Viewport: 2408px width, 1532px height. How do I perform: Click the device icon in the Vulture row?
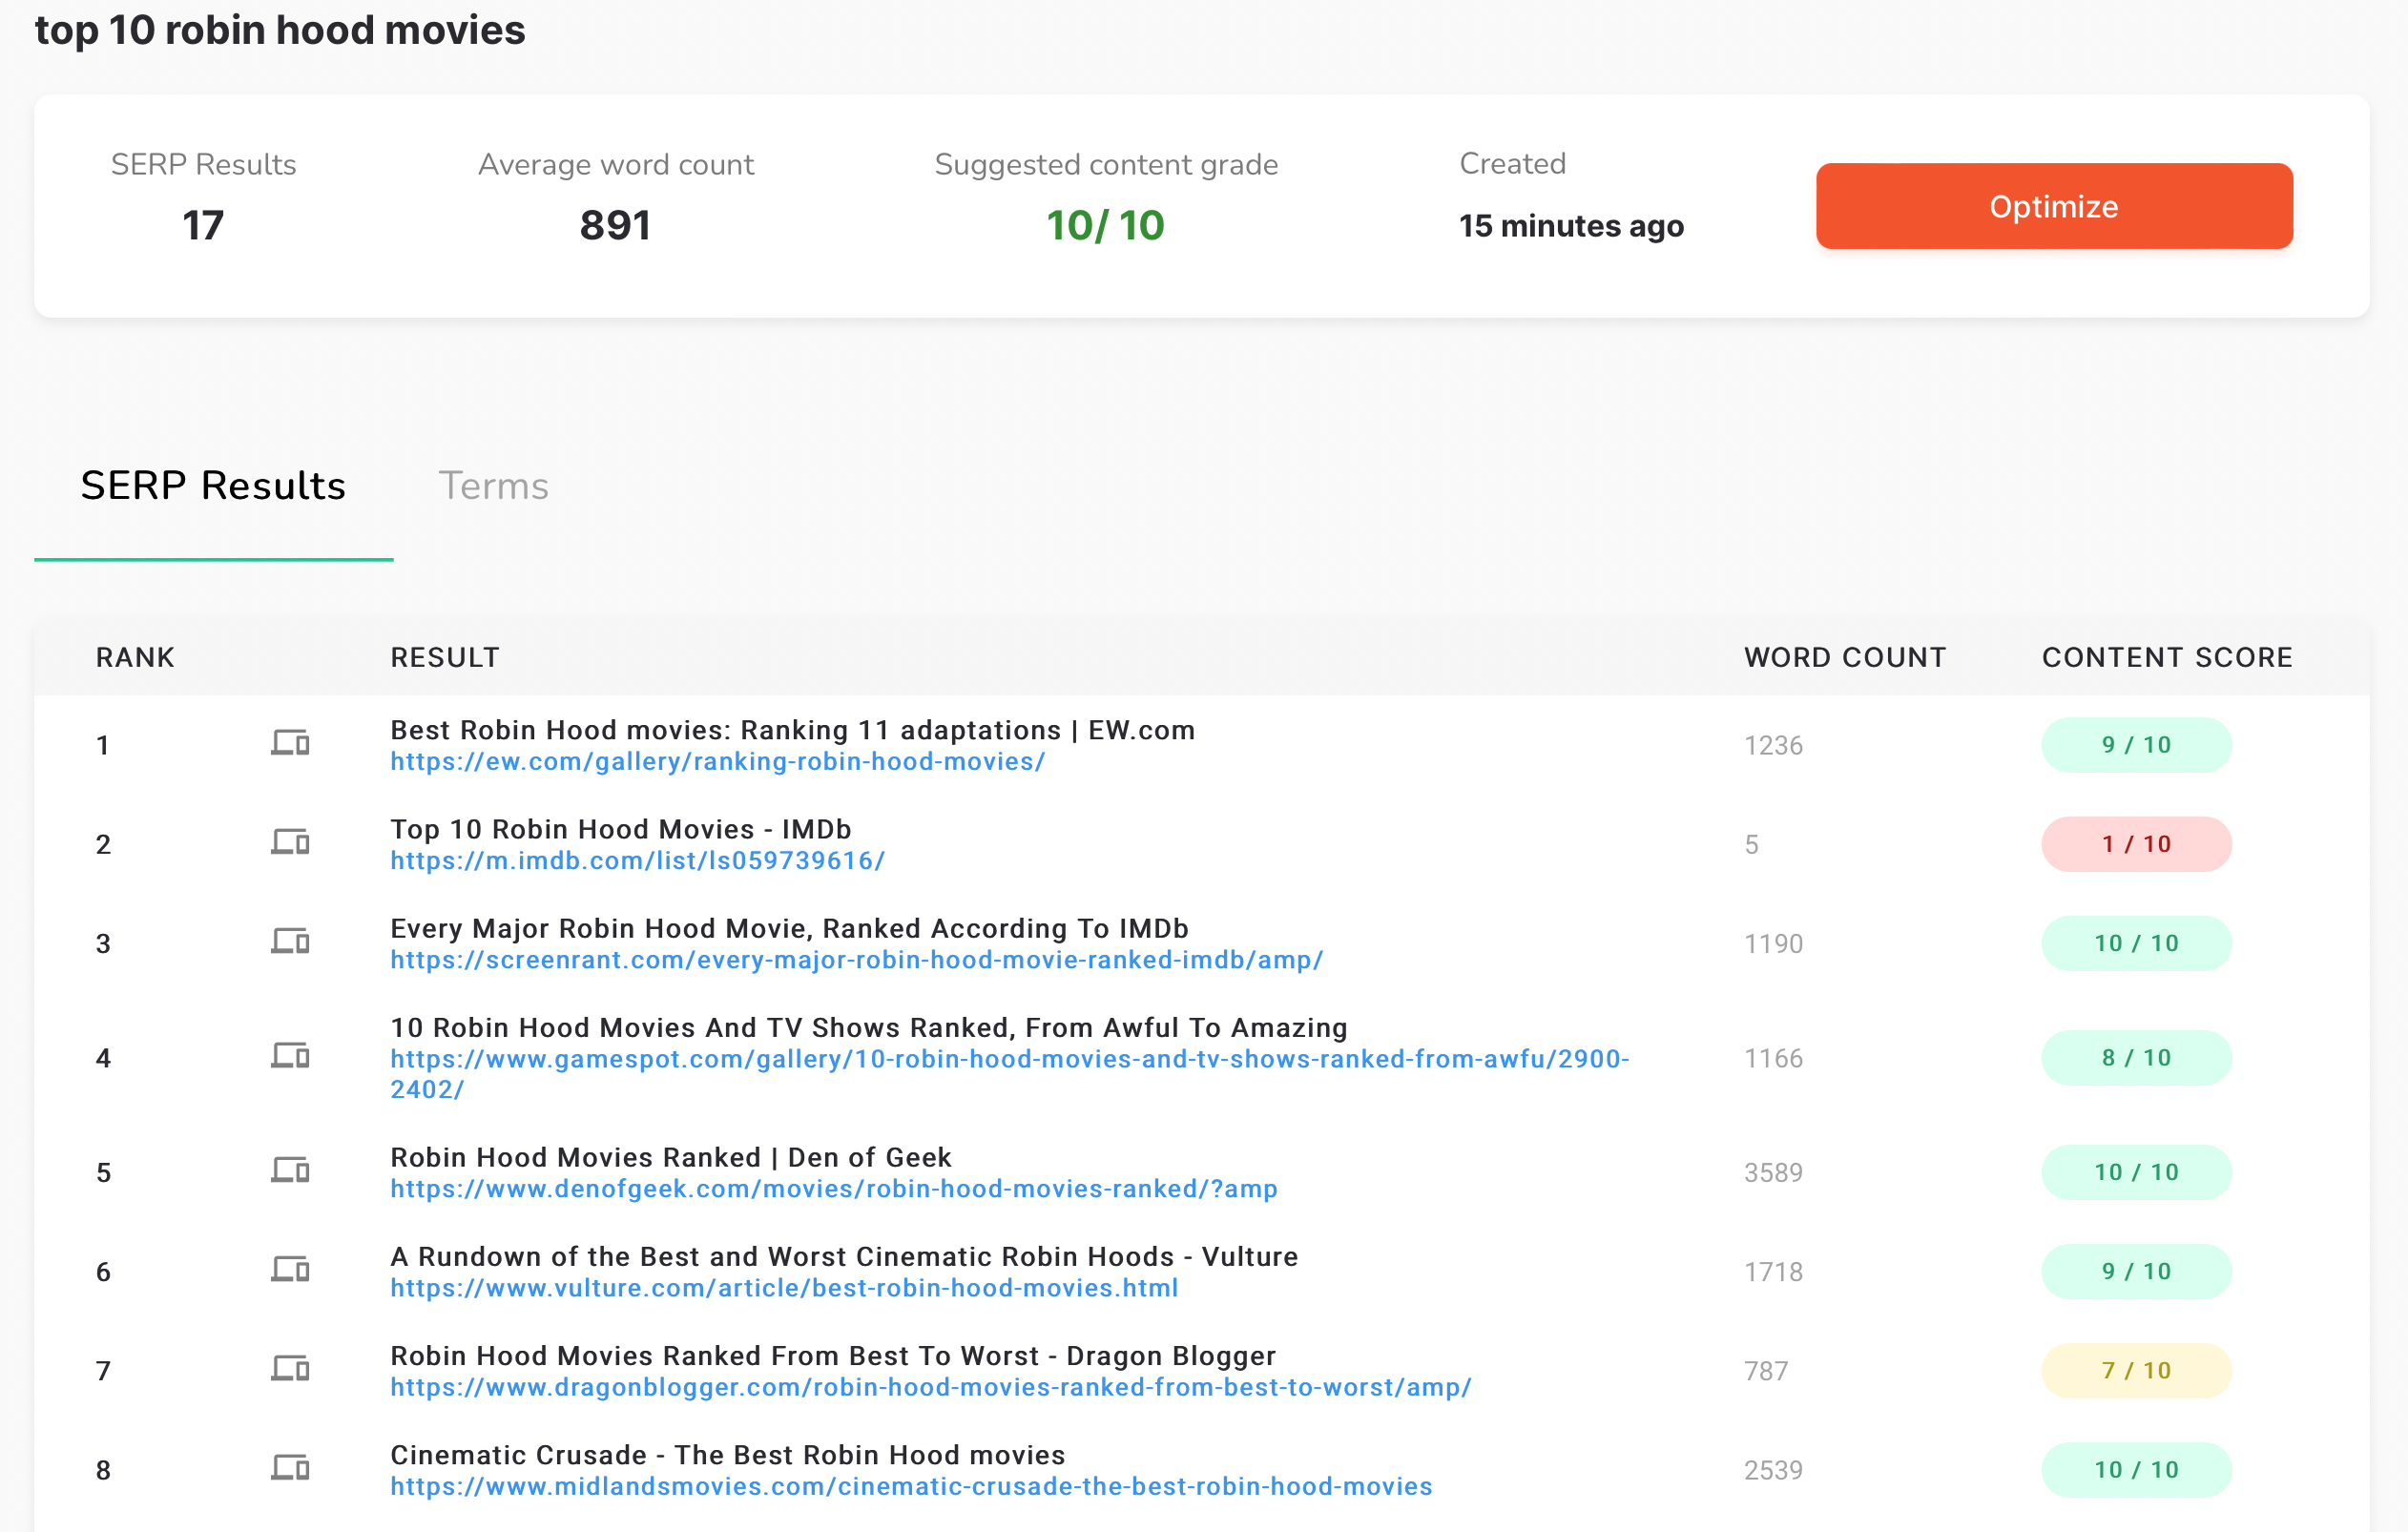pyautogui.click(x=290, y=1270)
